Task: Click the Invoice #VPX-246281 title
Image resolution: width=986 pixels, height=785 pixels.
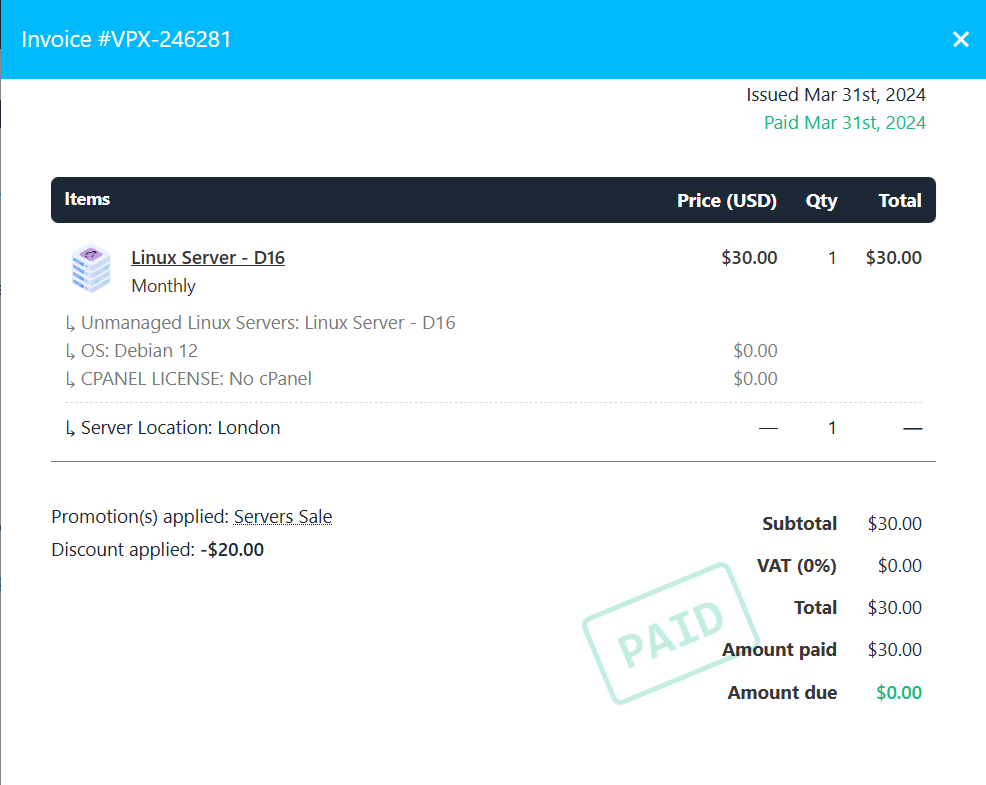Action: 126,40
